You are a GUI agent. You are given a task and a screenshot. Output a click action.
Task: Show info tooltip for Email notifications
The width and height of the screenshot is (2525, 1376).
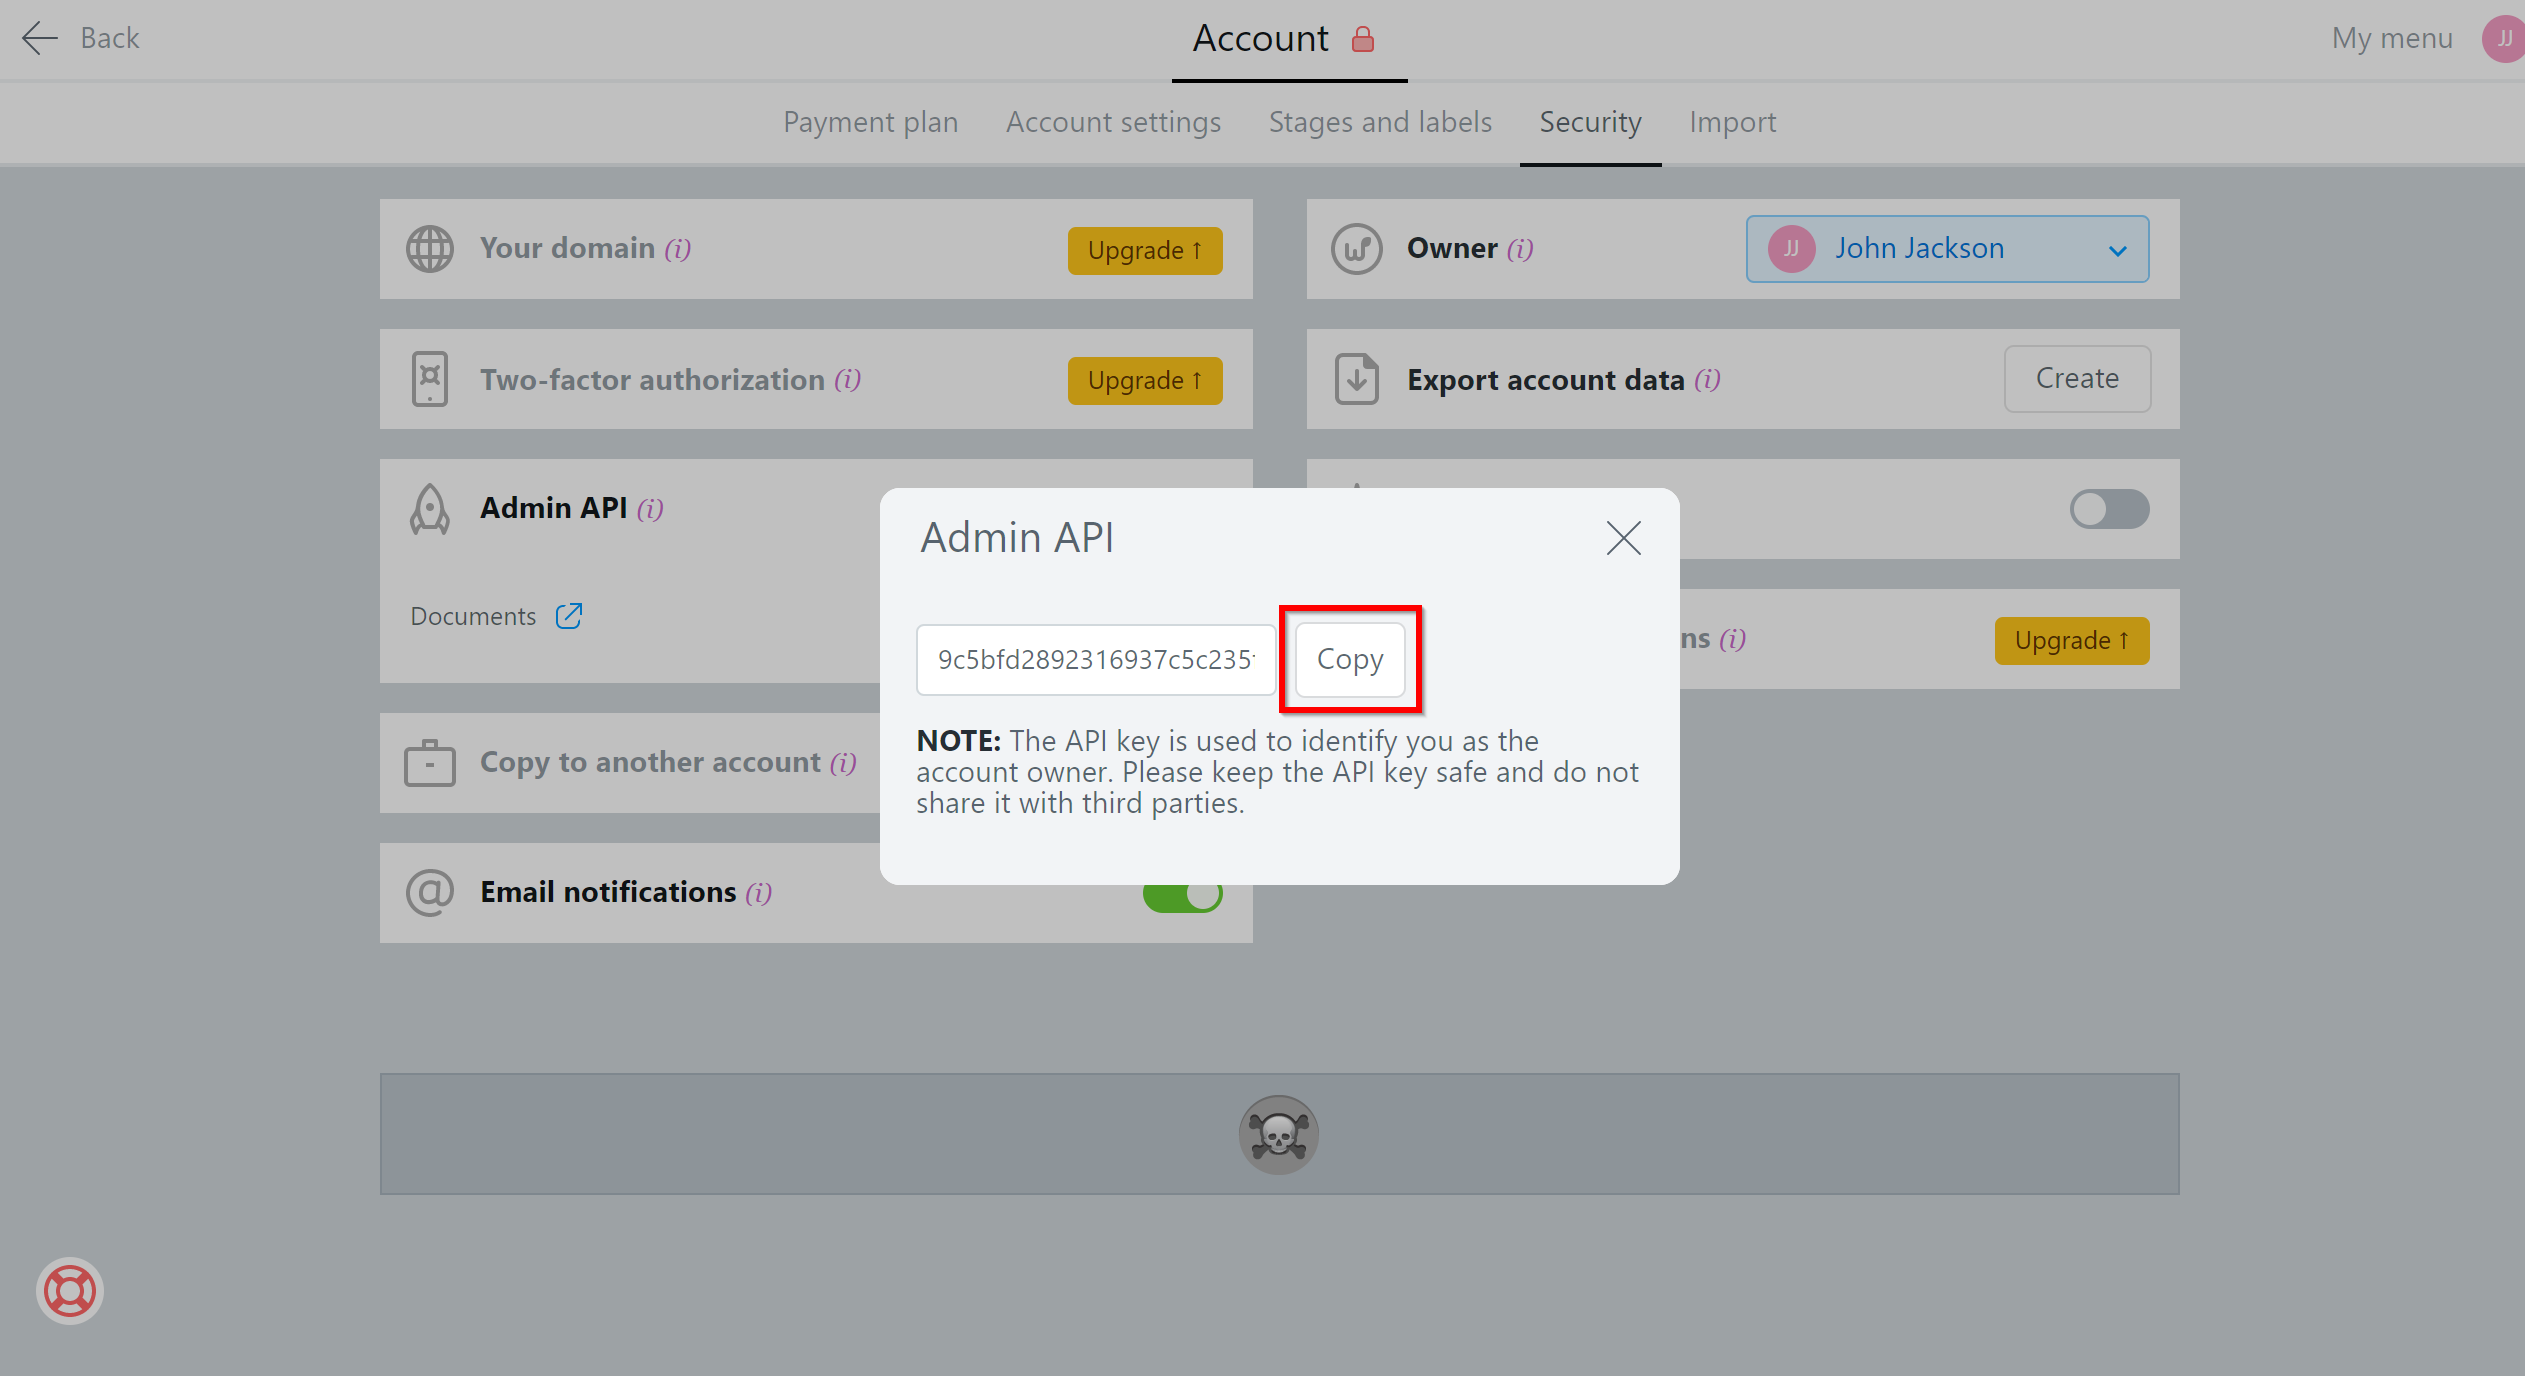[x=759, y=893]
